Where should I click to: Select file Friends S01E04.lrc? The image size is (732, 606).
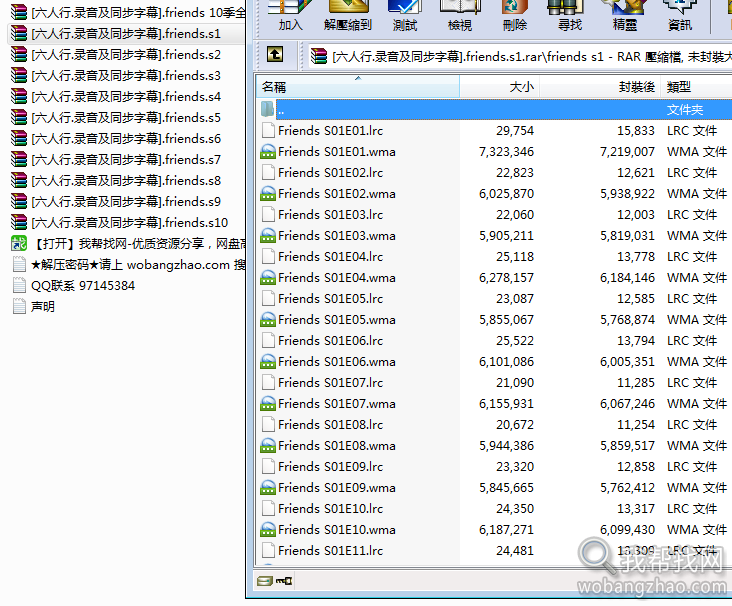(331, 257)
